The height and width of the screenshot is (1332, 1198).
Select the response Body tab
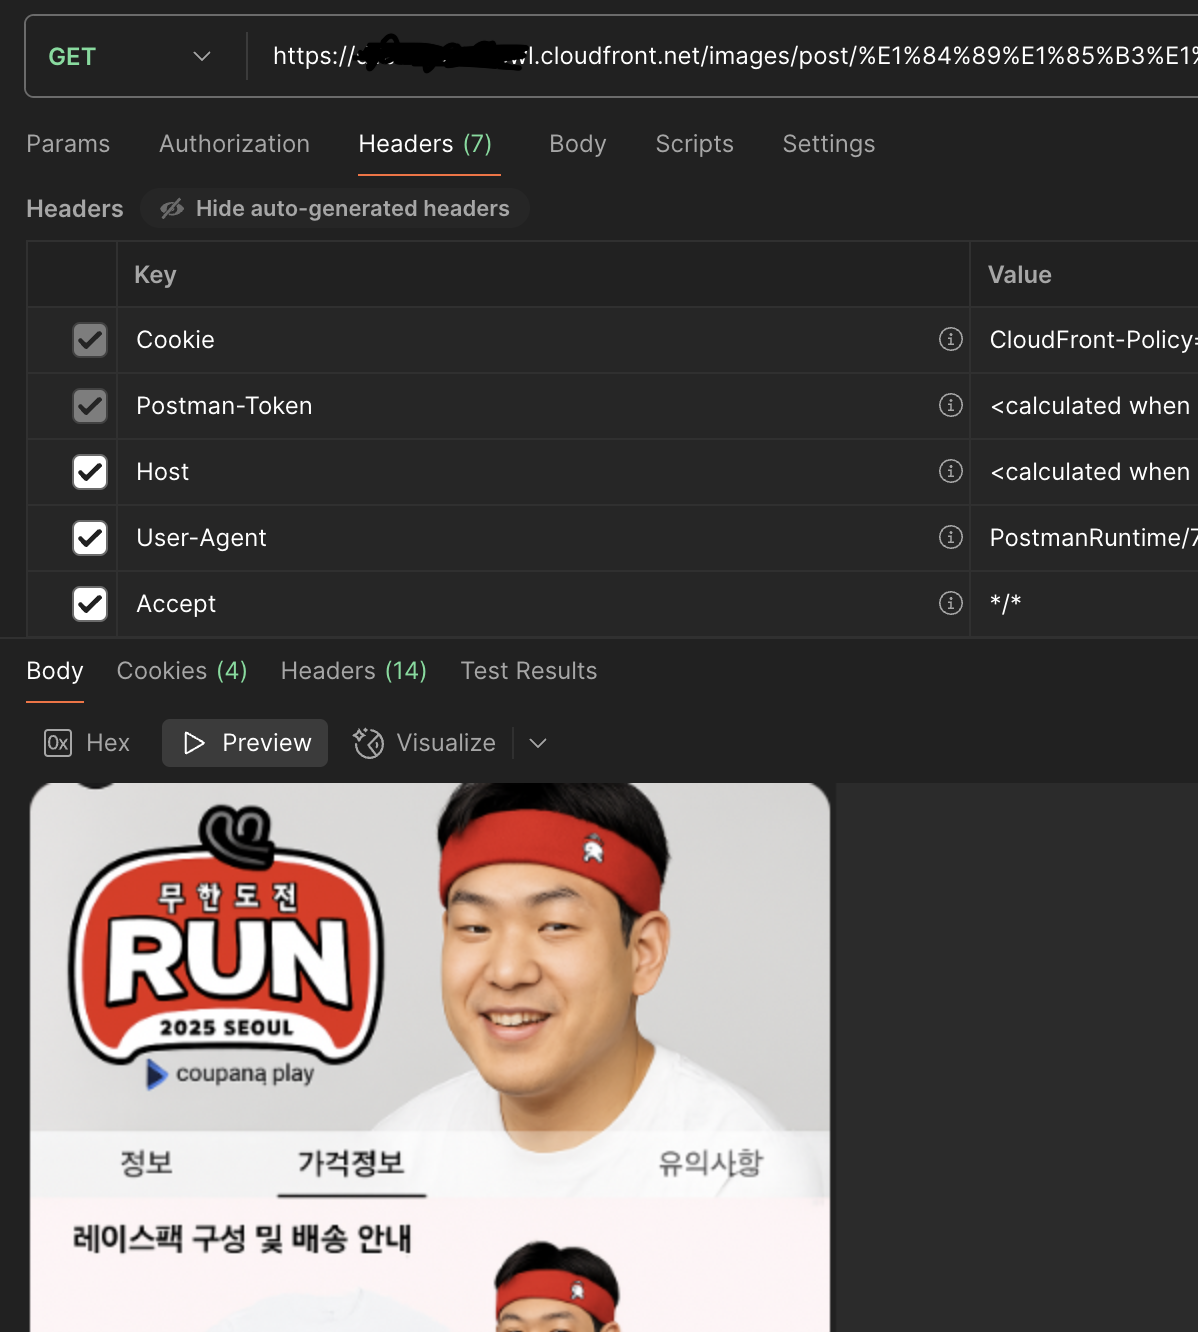(x=55, y=671)
